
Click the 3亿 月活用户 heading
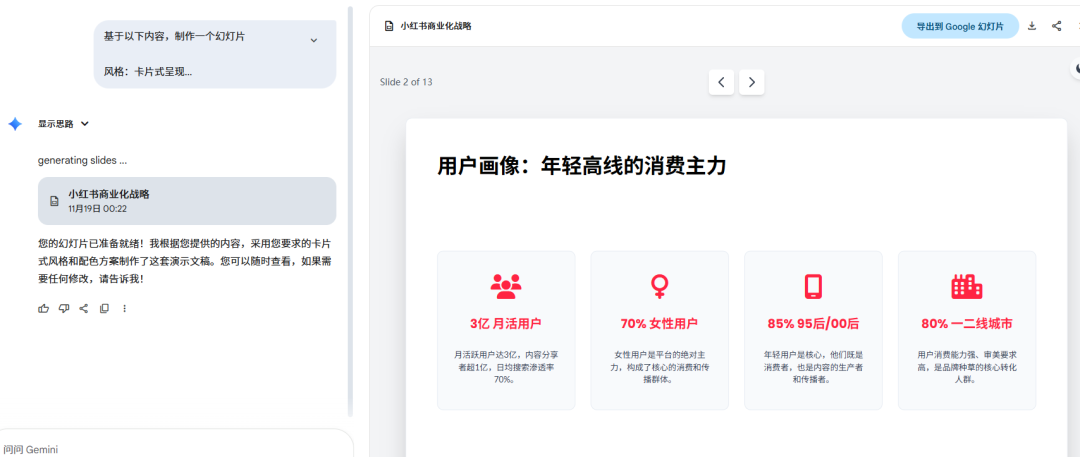(506, 323)
